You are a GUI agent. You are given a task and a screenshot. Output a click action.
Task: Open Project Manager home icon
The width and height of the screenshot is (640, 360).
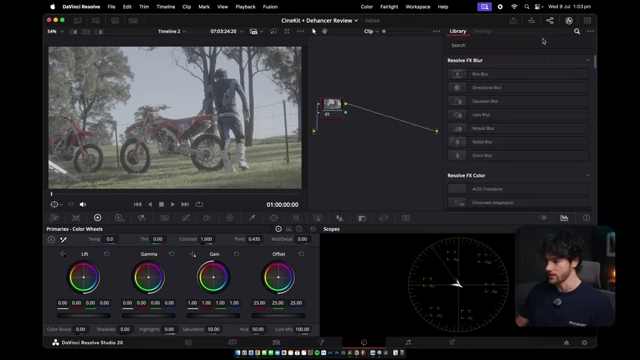[x=567, y=343]
